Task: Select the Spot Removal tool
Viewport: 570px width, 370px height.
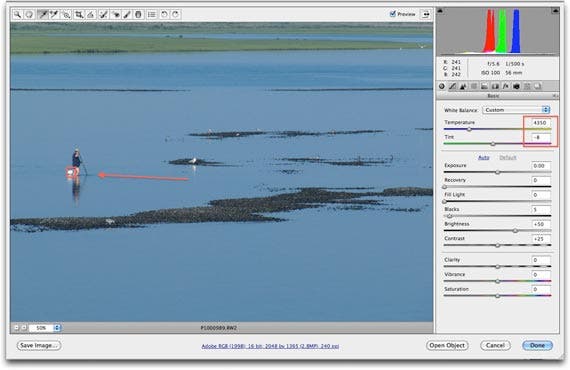Action: tap(103, 15)
